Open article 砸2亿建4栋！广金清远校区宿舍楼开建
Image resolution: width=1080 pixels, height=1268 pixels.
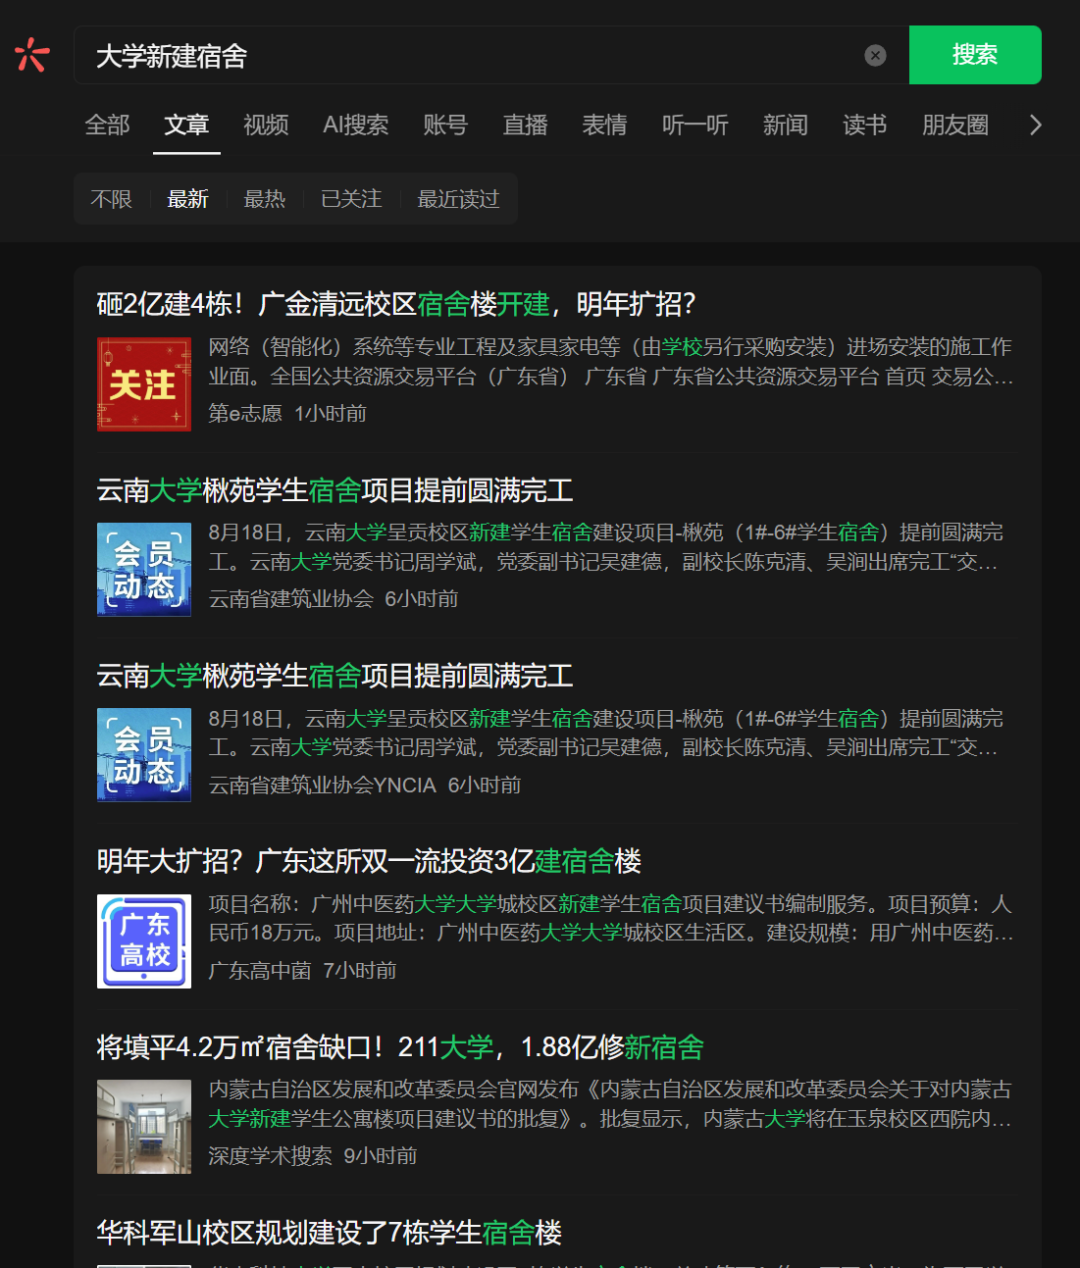[x=396, y=304]
